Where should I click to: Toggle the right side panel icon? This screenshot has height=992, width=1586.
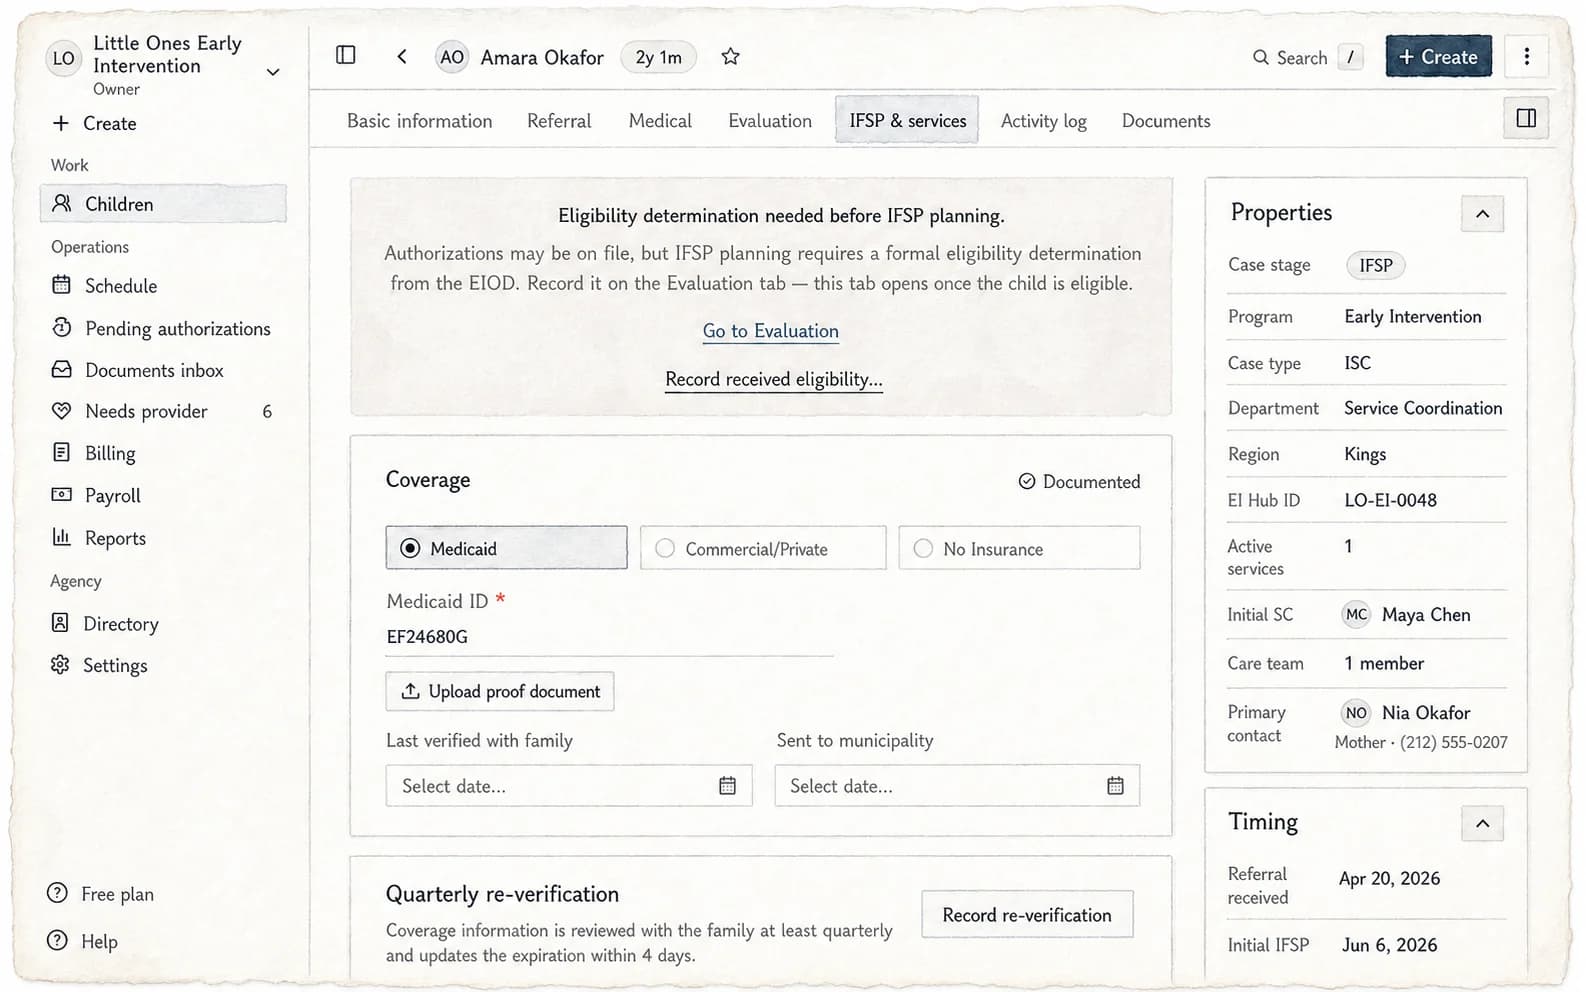tap(1526, 118)
